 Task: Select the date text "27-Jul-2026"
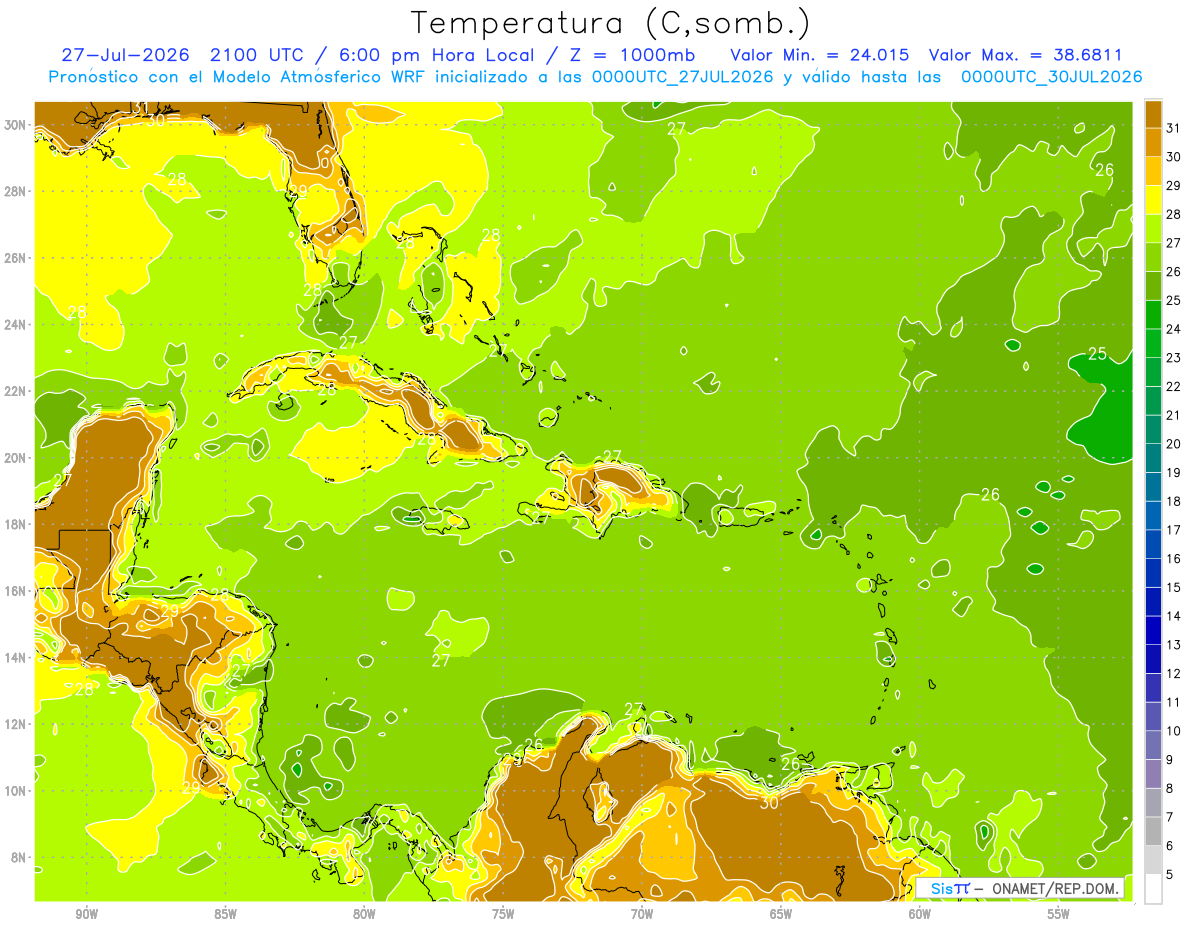pos(127,55)
